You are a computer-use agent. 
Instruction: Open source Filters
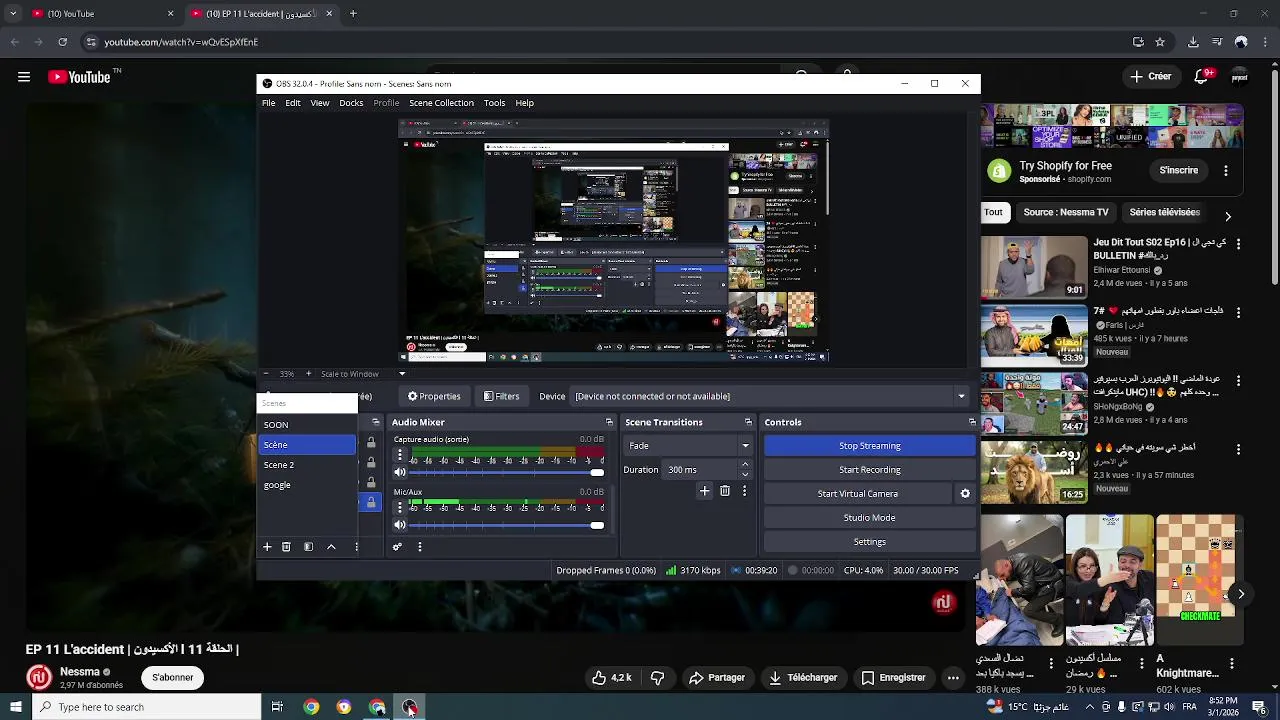click(x=501, y=396)
